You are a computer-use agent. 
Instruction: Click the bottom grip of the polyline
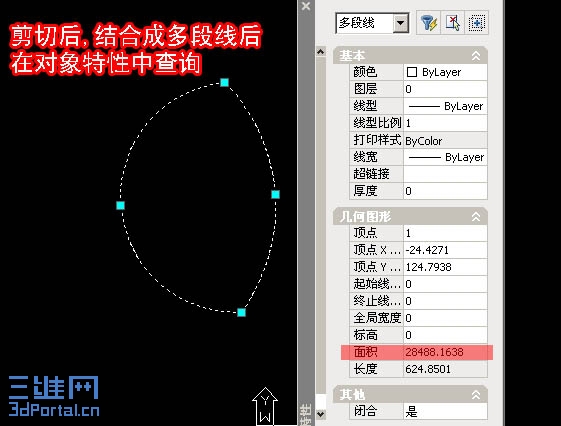point(242,313)
